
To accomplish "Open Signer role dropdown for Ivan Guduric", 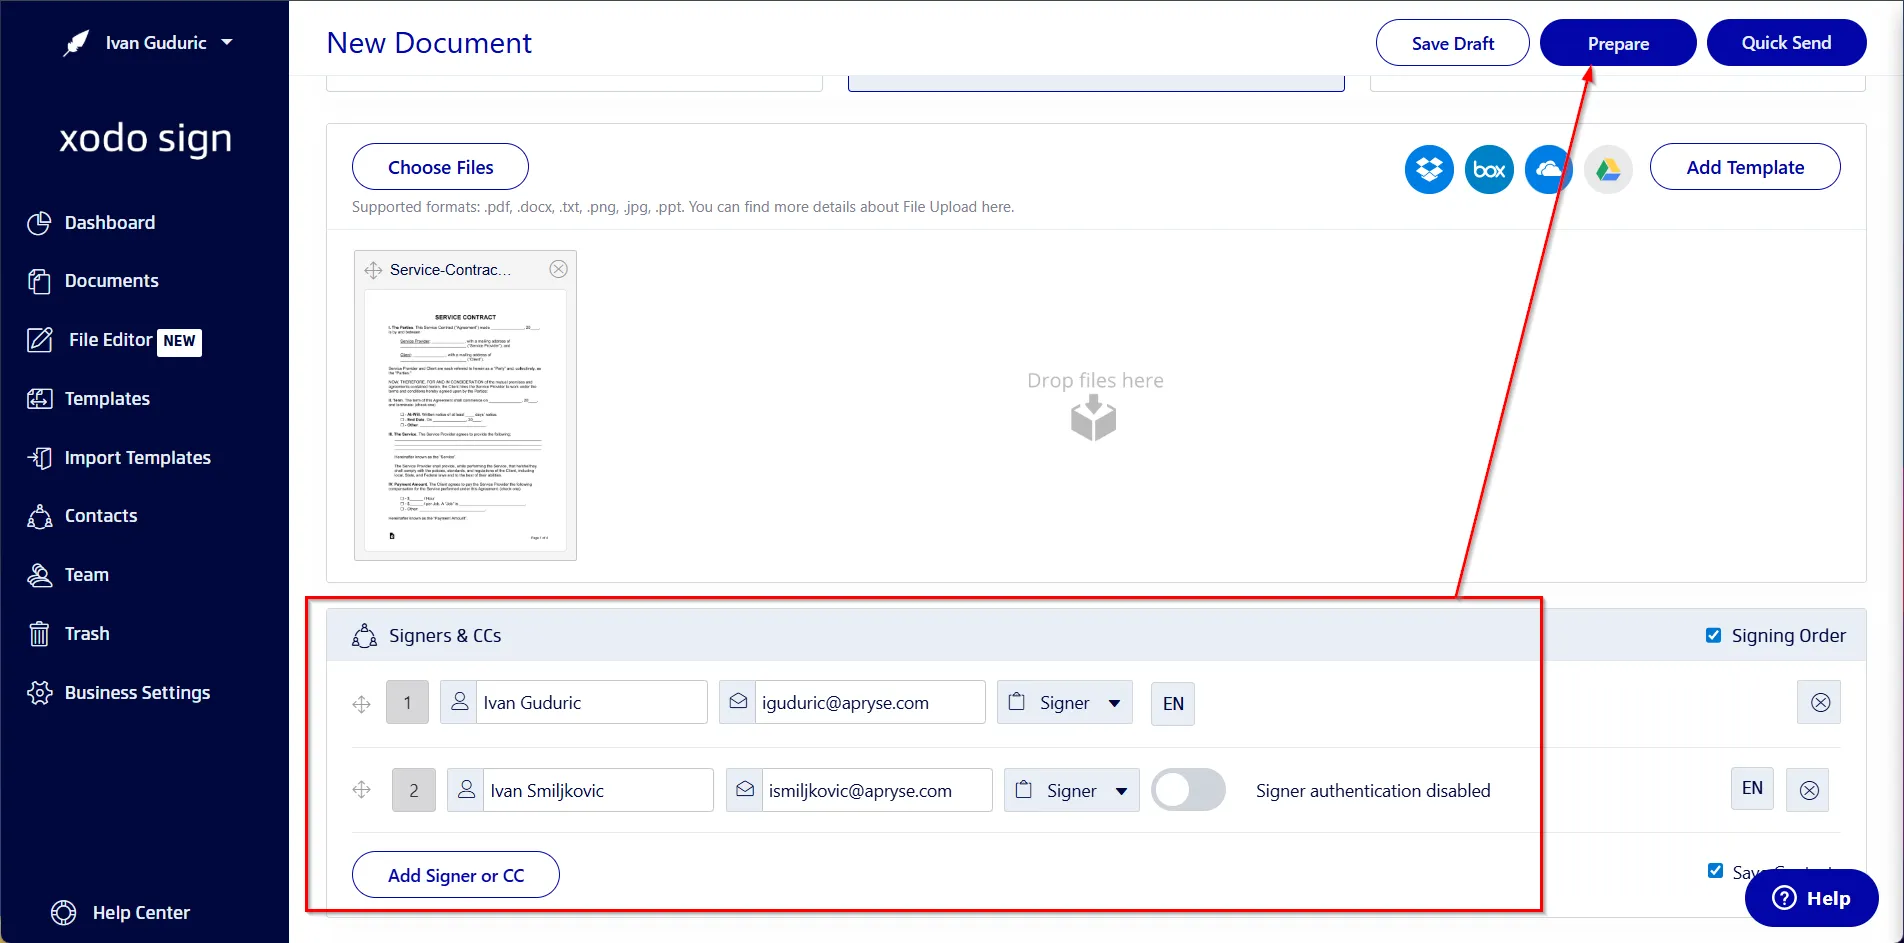I will (1065, 702).
